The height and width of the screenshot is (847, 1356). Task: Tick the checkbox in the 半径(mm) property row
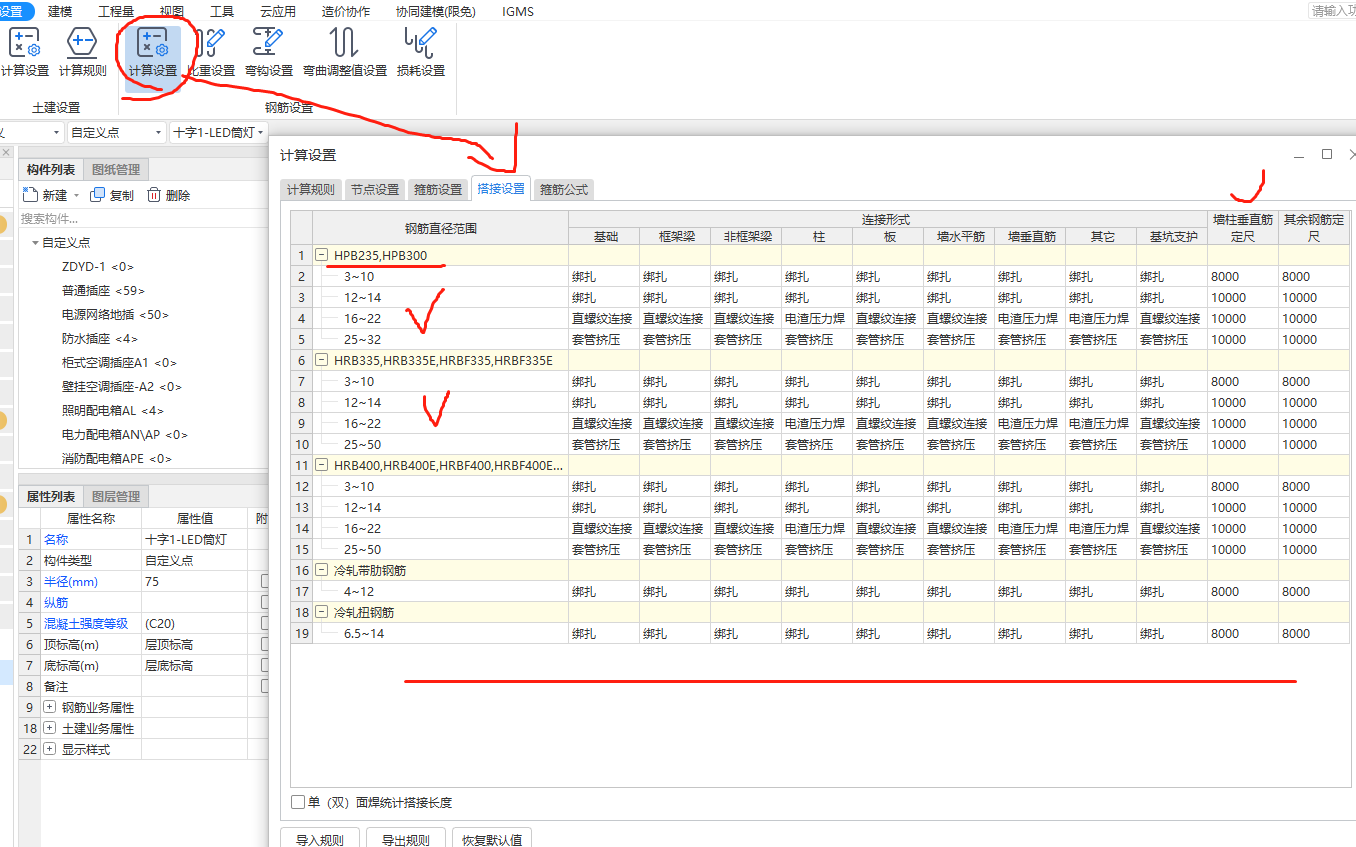coord(266,581)
